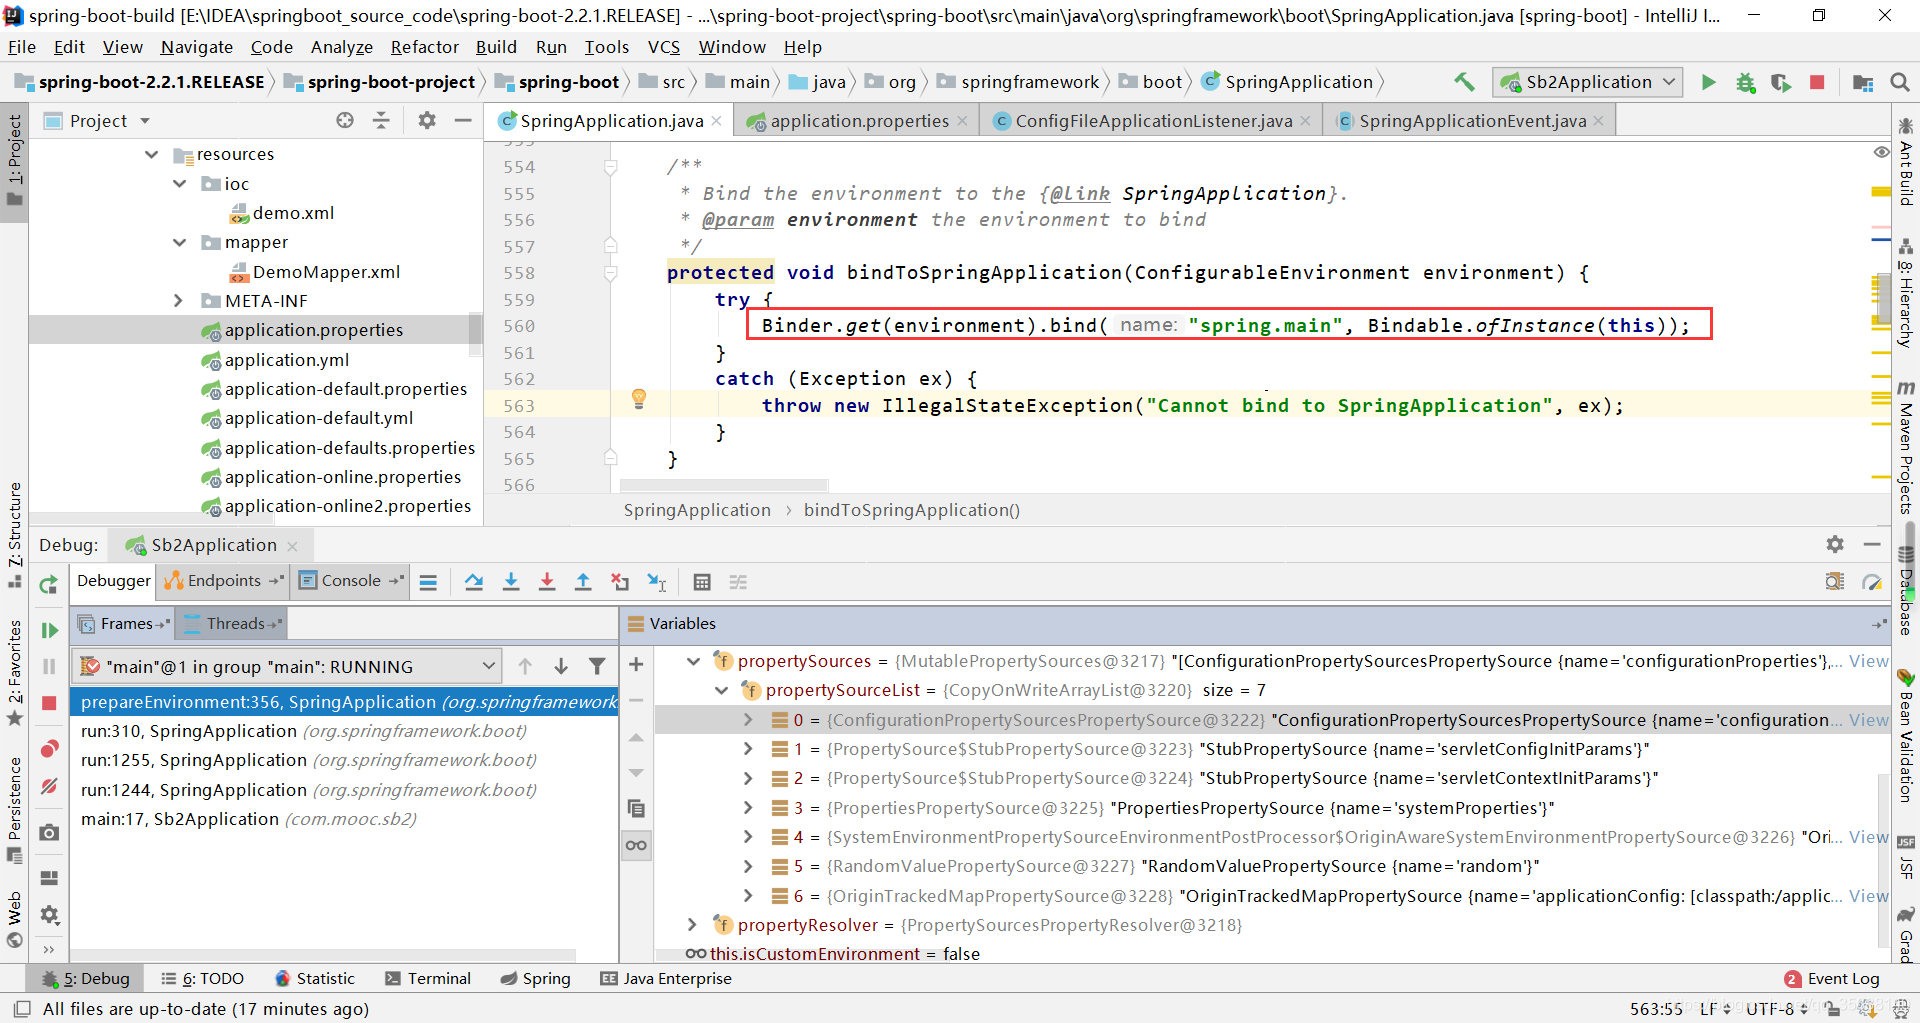1920x1023 pixels.
Task: Open the Terminal tool window button
Action: click(x=427, y=979)
